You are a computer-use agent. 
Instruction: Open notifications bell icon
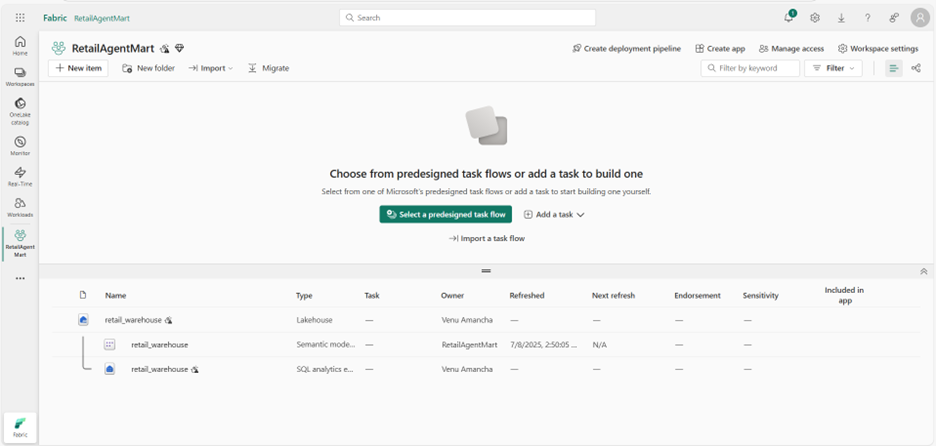point(789,17)
